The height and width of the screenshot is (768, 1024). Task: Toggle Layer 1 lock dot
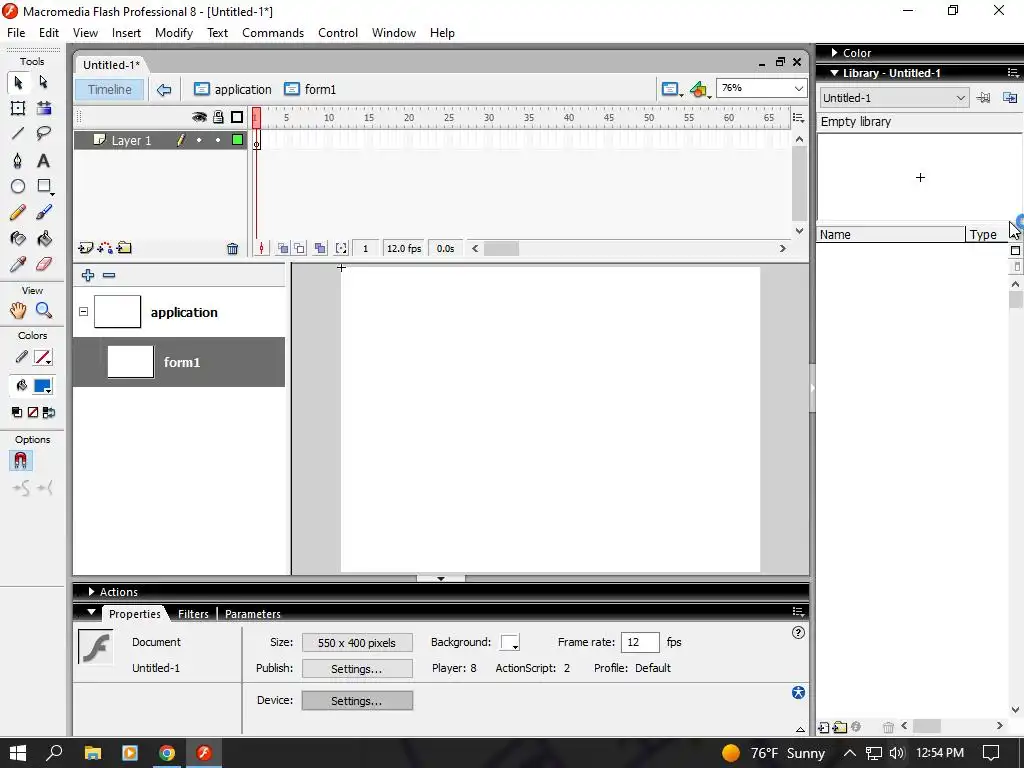click(218, 140)
